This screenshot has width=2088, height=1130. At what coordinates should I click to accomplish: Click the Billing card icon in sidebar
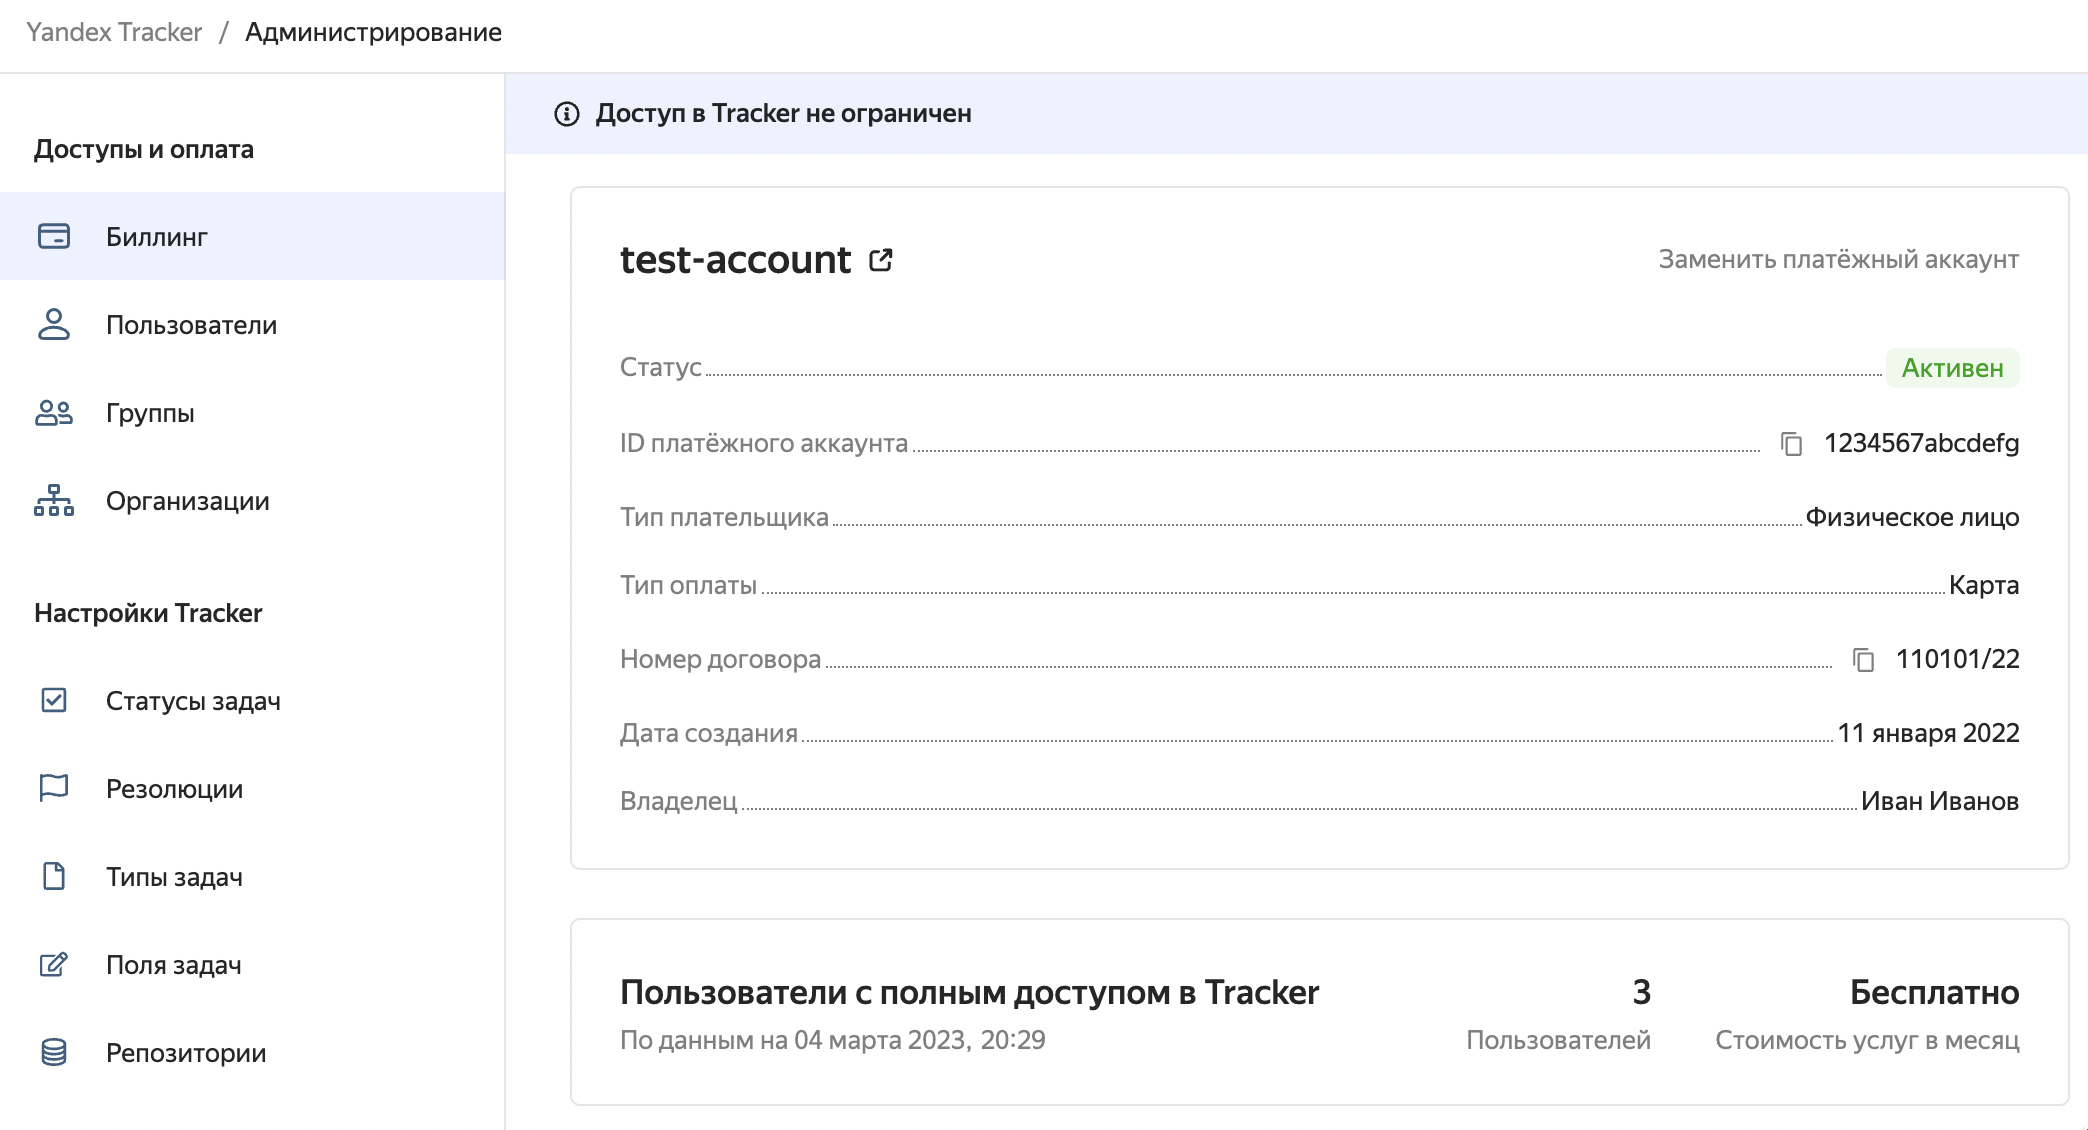click(54, 236)
